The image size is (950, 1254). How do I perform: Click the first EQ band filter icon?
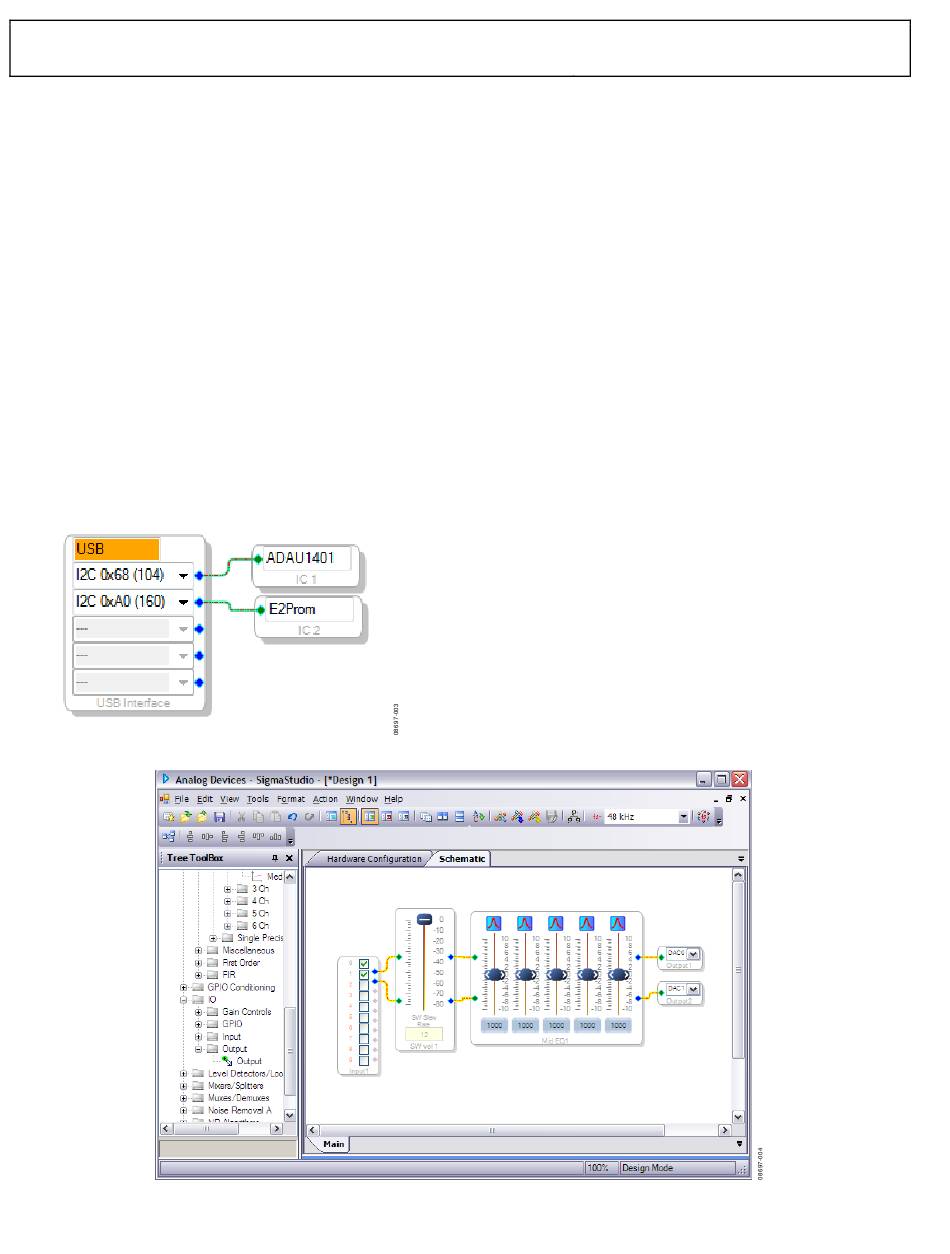(x=493, y=923)
